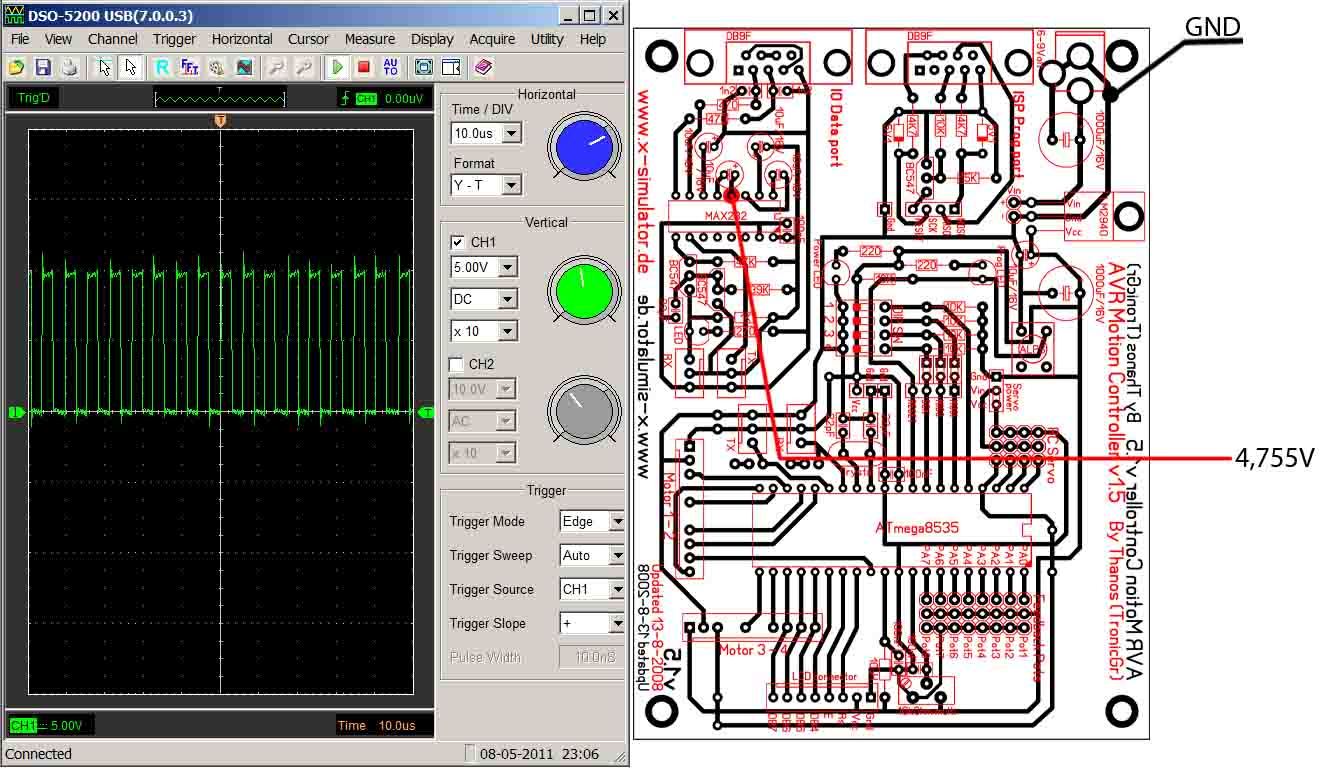This screenshot has height=768, width=1340.
Task: Open the Help menu
Action: coord(593,39)
